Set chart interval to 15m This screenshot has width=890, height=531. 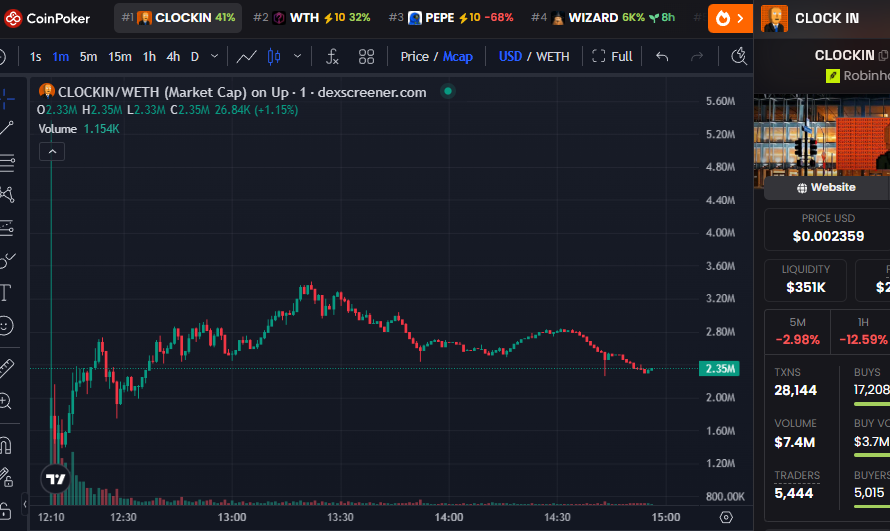click(120, 57)
